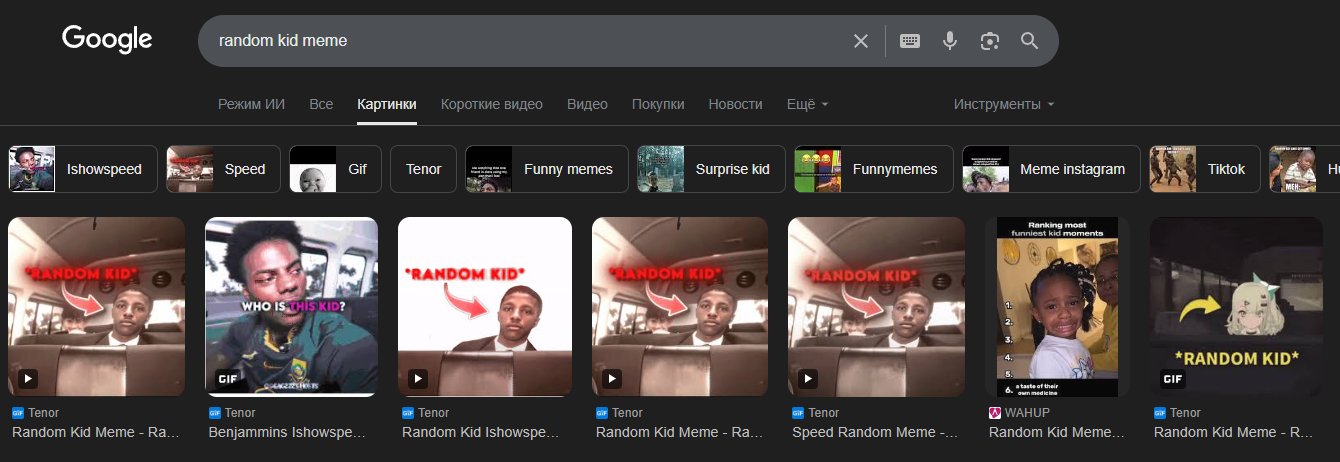The width and height of the screenshot is (1340, 462).
Task: Open search by image camera icon
Action: tap(990, 41)
